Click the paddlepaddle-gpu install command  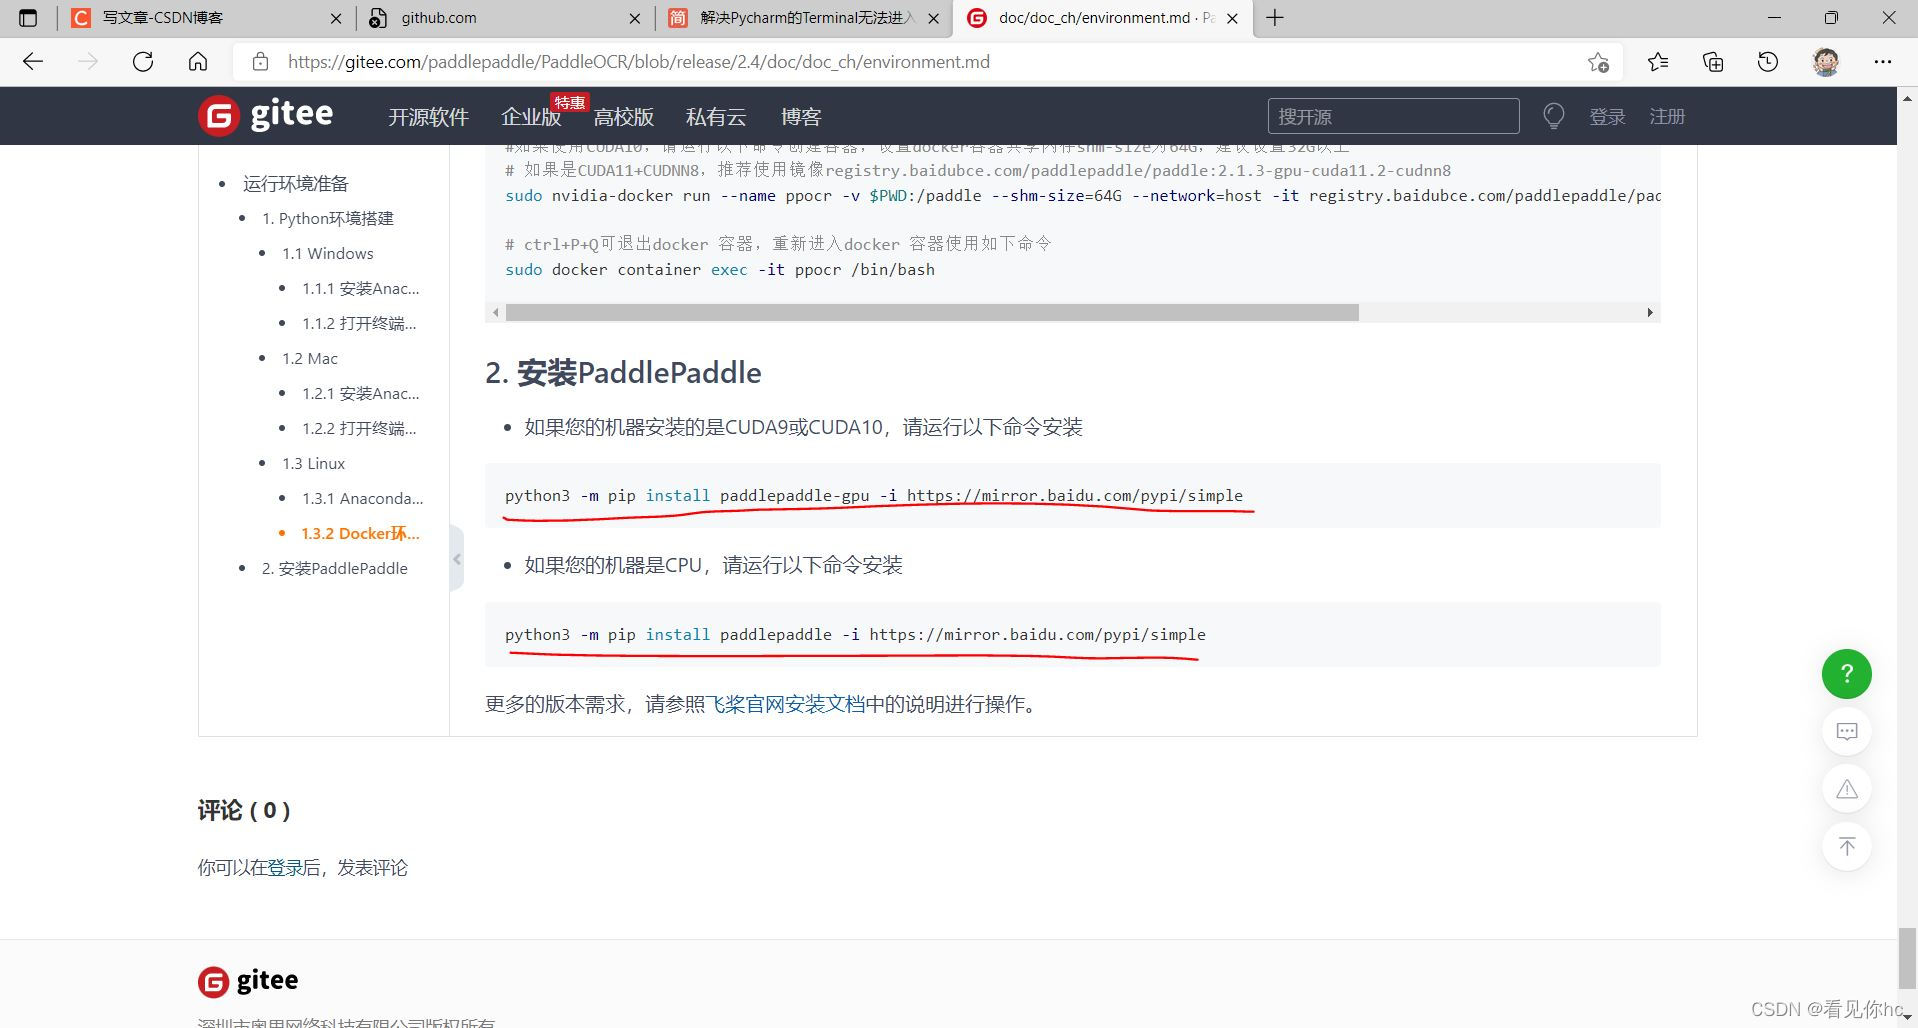click(x=874, y=495)
